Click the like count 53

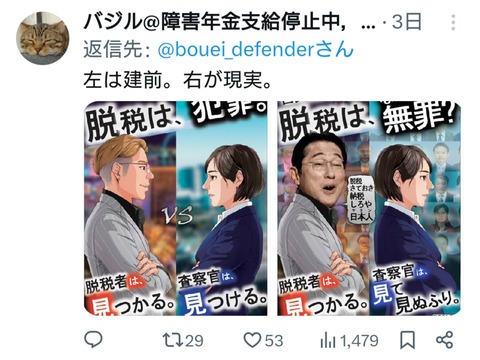coord(274,341)
